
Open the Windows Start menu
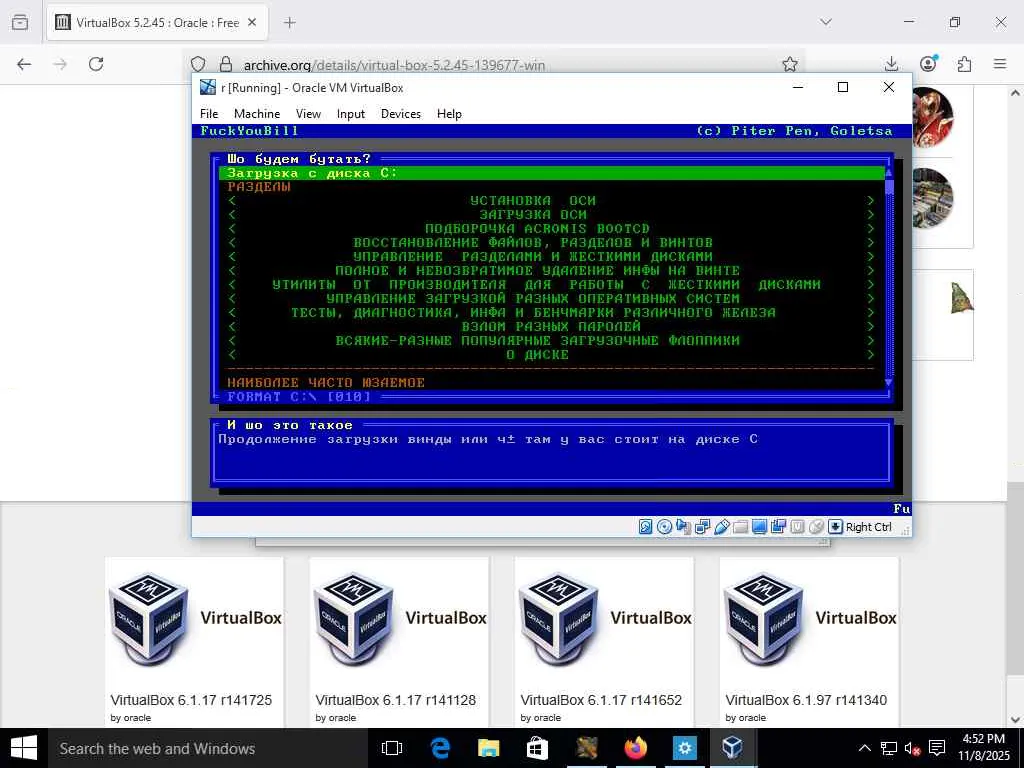pos(24,748)
